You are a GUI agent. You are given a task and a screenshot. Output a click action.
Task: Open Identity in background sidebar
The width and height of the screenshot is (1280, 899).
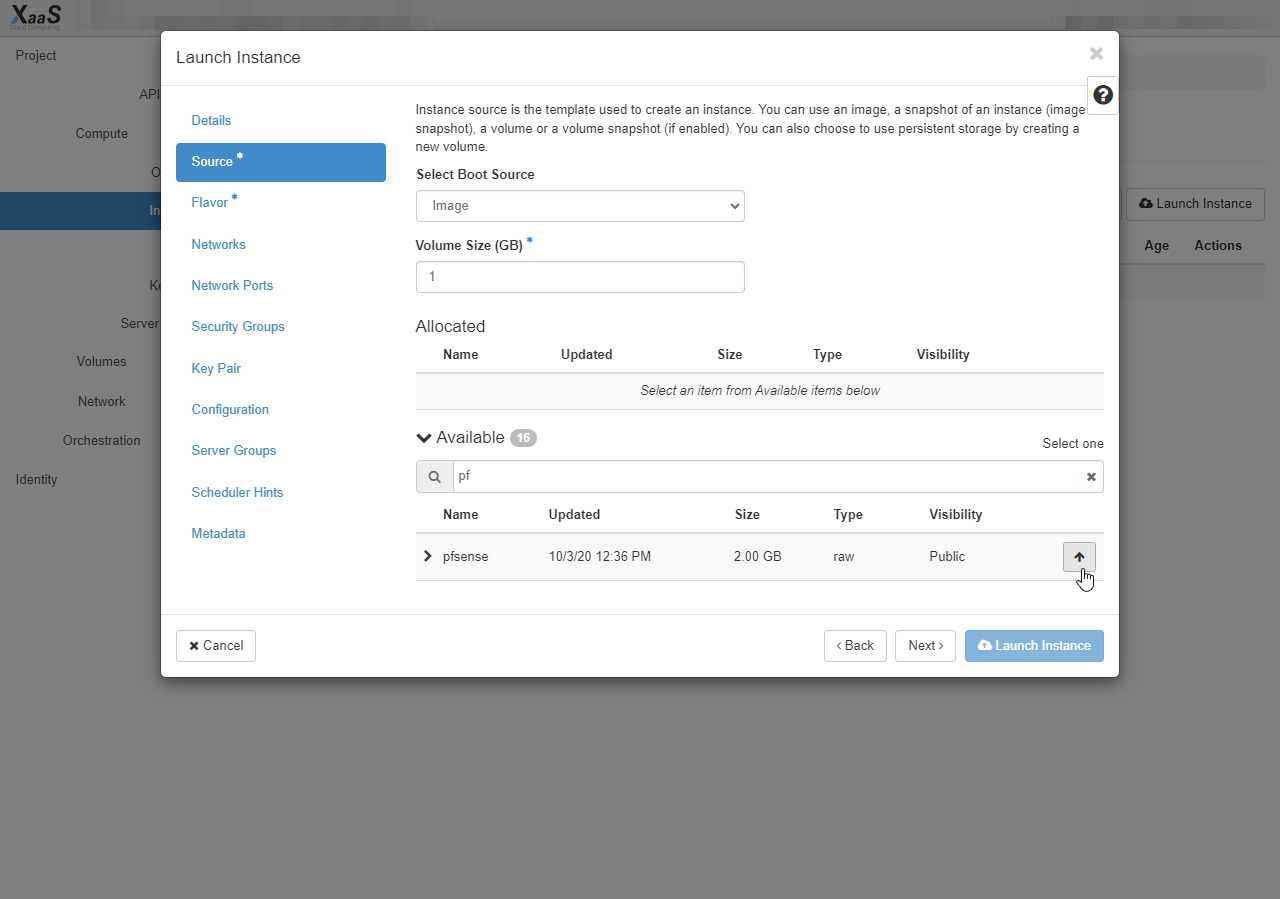click(x=36, y=479)
